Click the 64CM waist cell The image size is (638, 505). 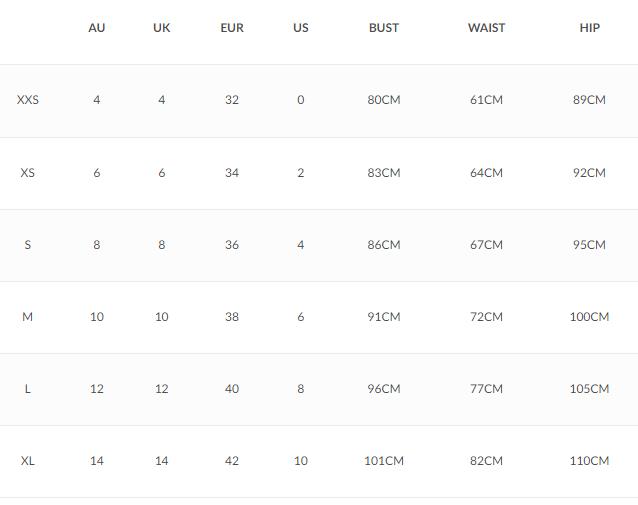[x=486, y=173]
